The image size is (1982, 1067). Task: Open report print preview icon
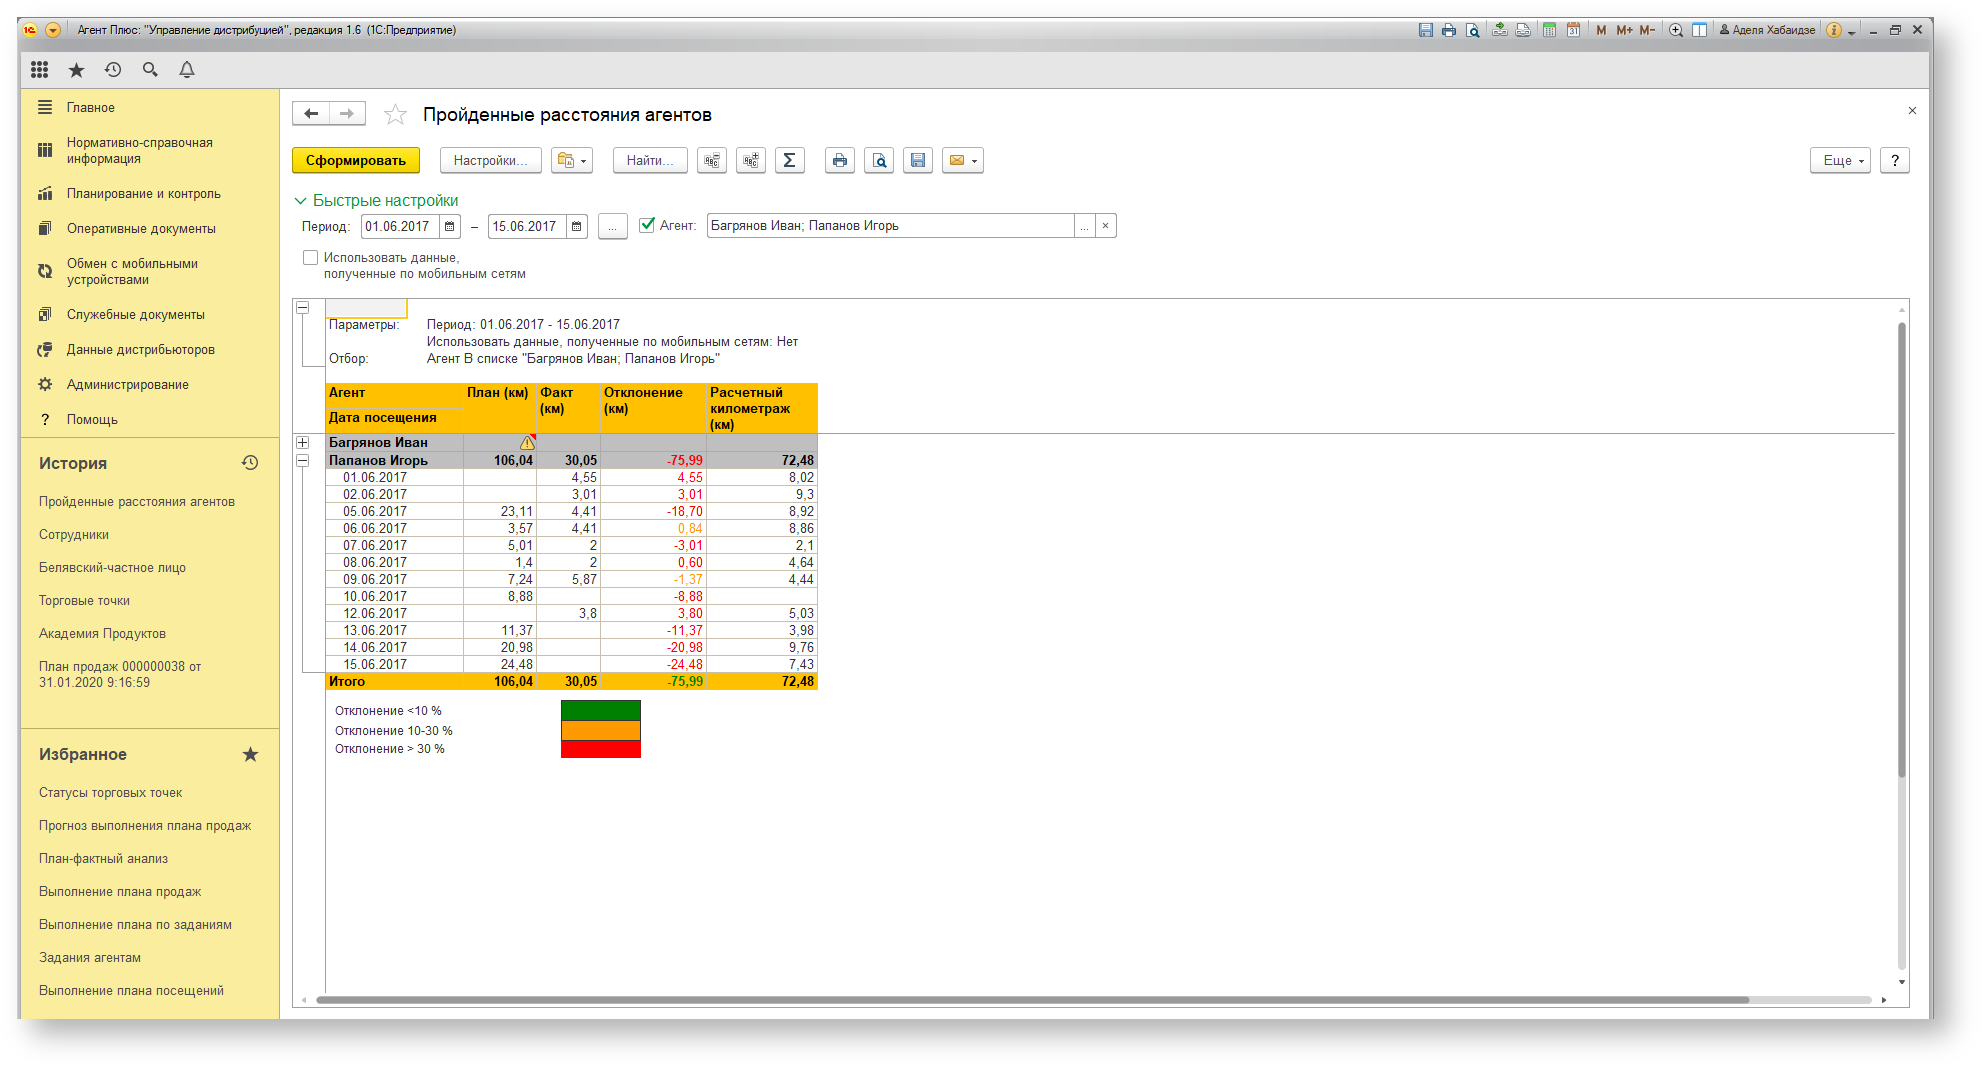879,160
